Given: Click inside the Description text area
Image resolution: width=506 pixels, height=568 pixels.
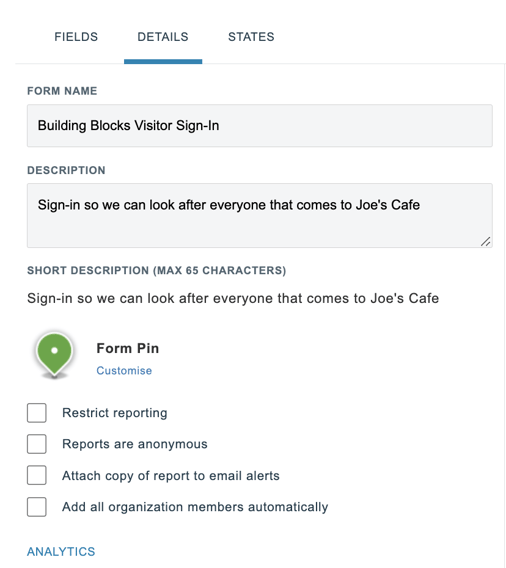Looking at the screenshot, I should (x=260, y=216).
